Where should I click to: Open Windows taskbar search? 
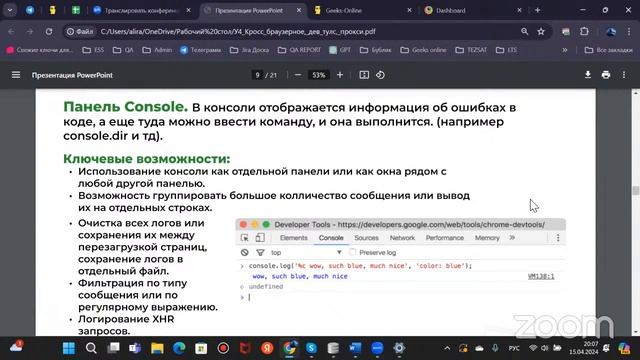(x=91, y=348)
